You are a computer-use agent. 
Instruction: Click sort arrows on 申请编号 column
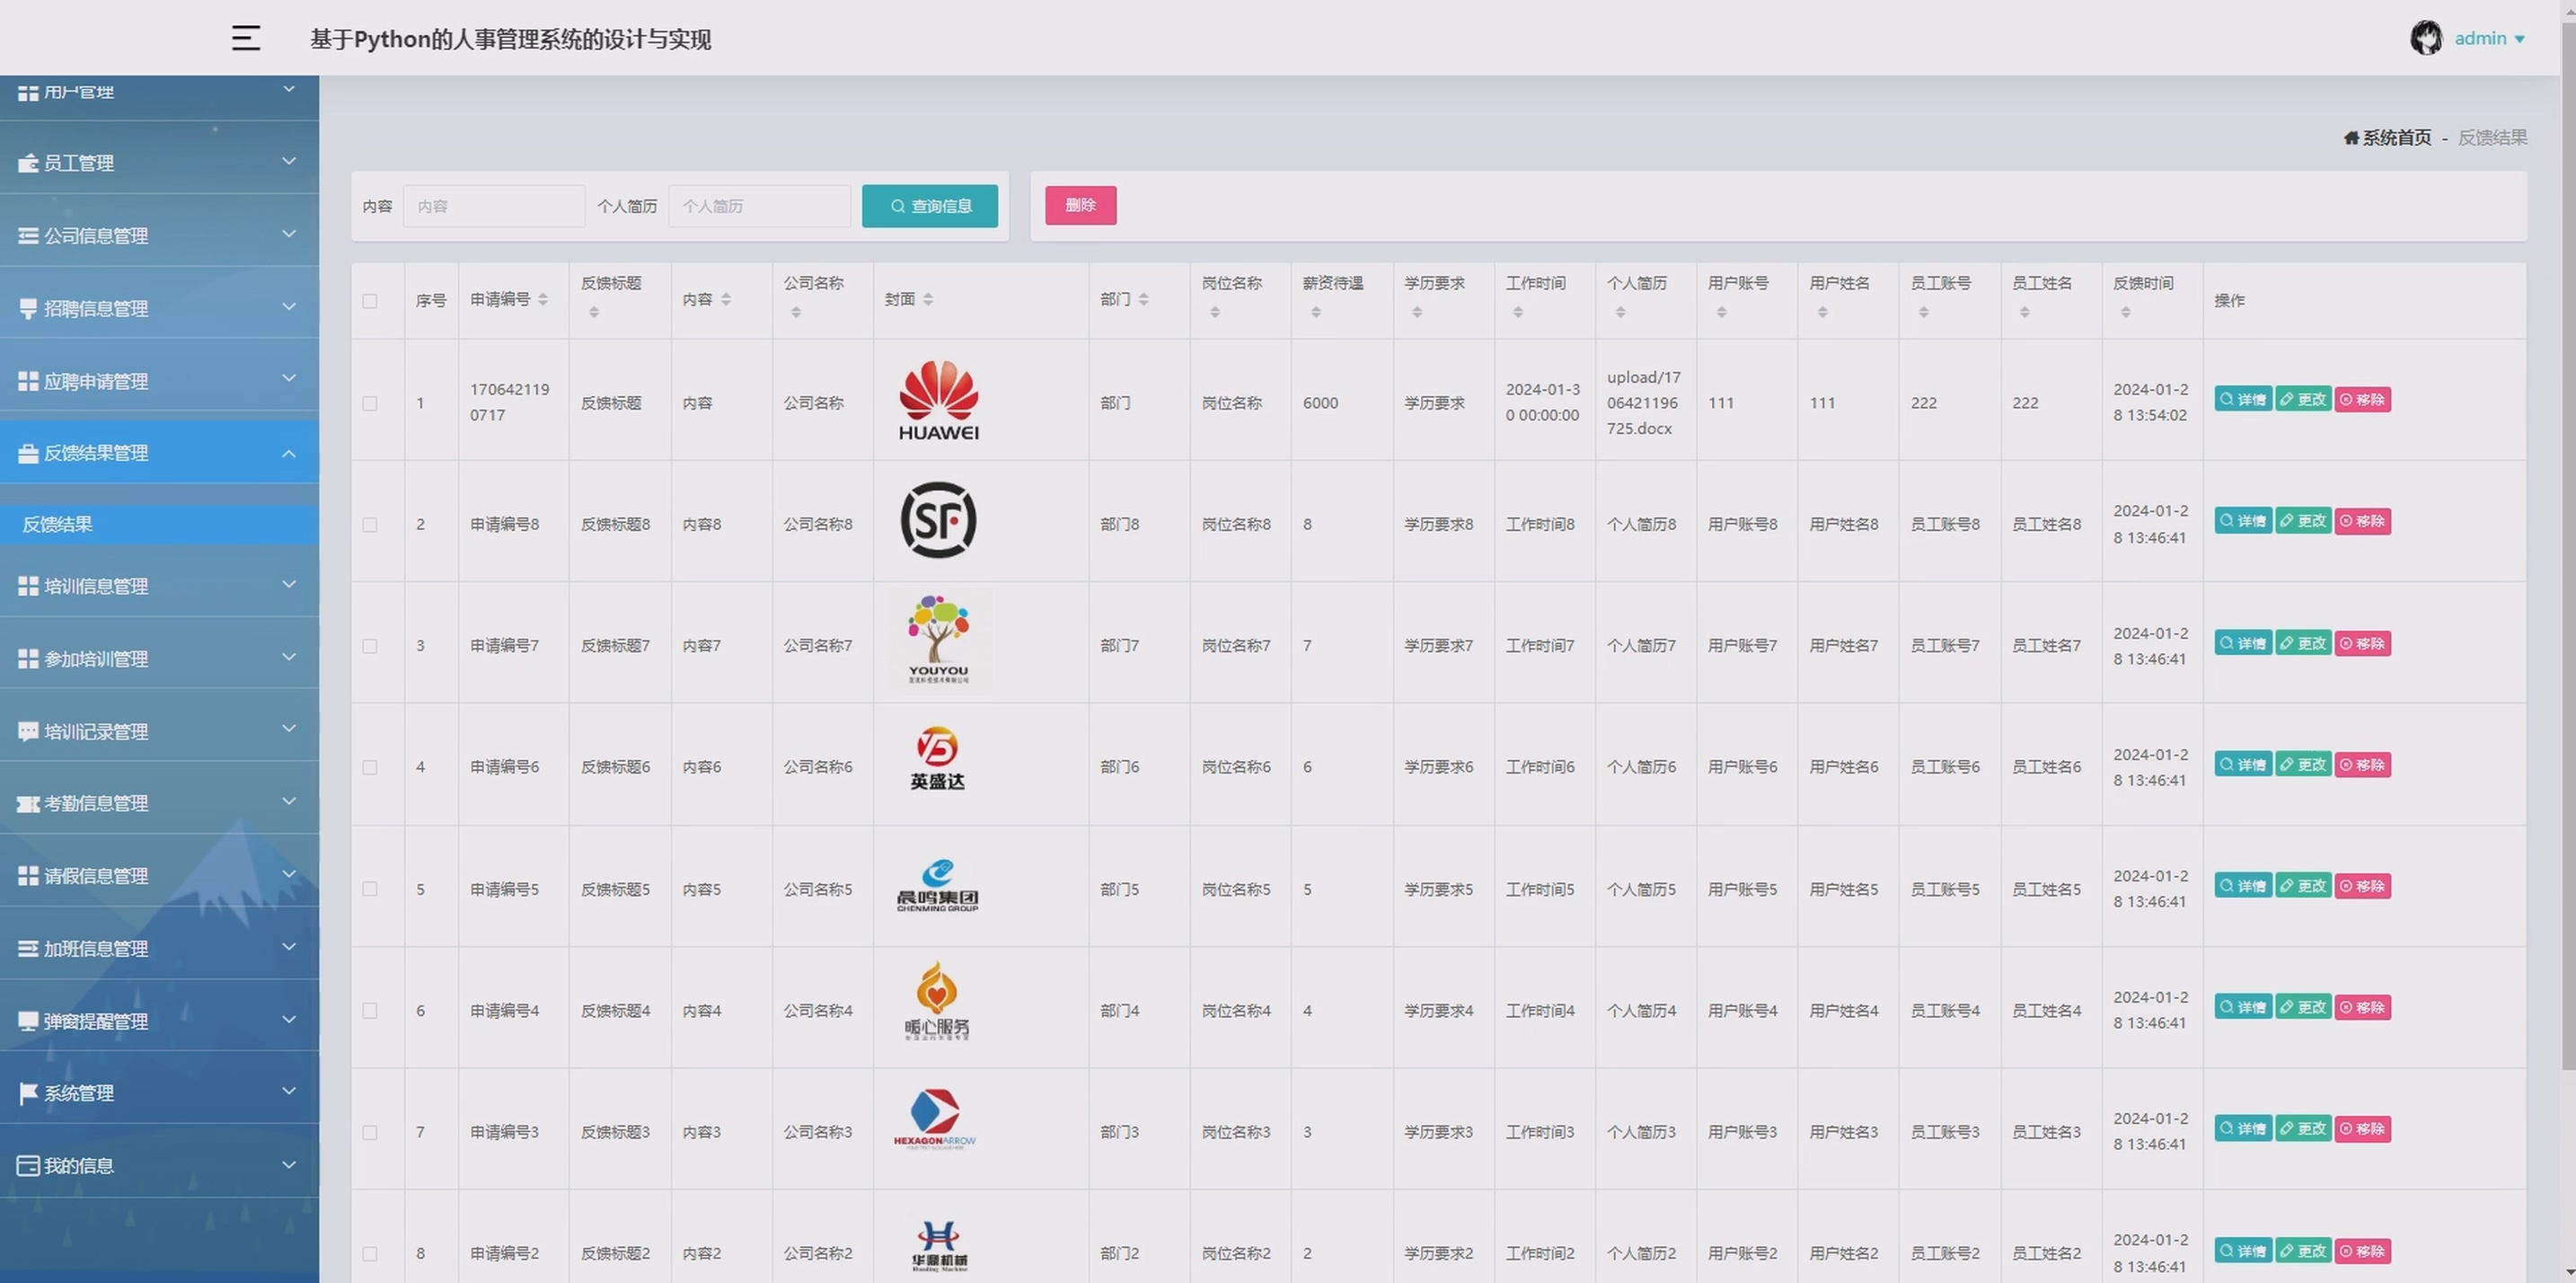pyautogui.click(x=543, y=299)
